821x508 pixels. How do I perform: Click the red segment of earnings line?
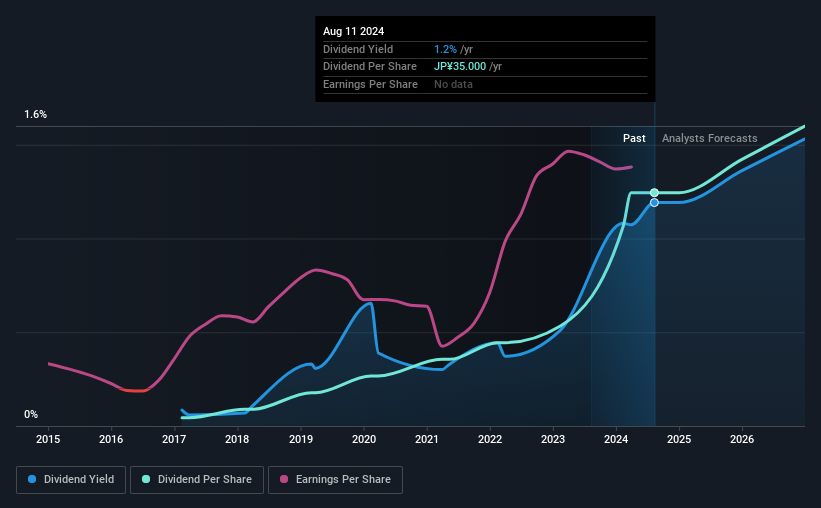click(x=135, y=390)
